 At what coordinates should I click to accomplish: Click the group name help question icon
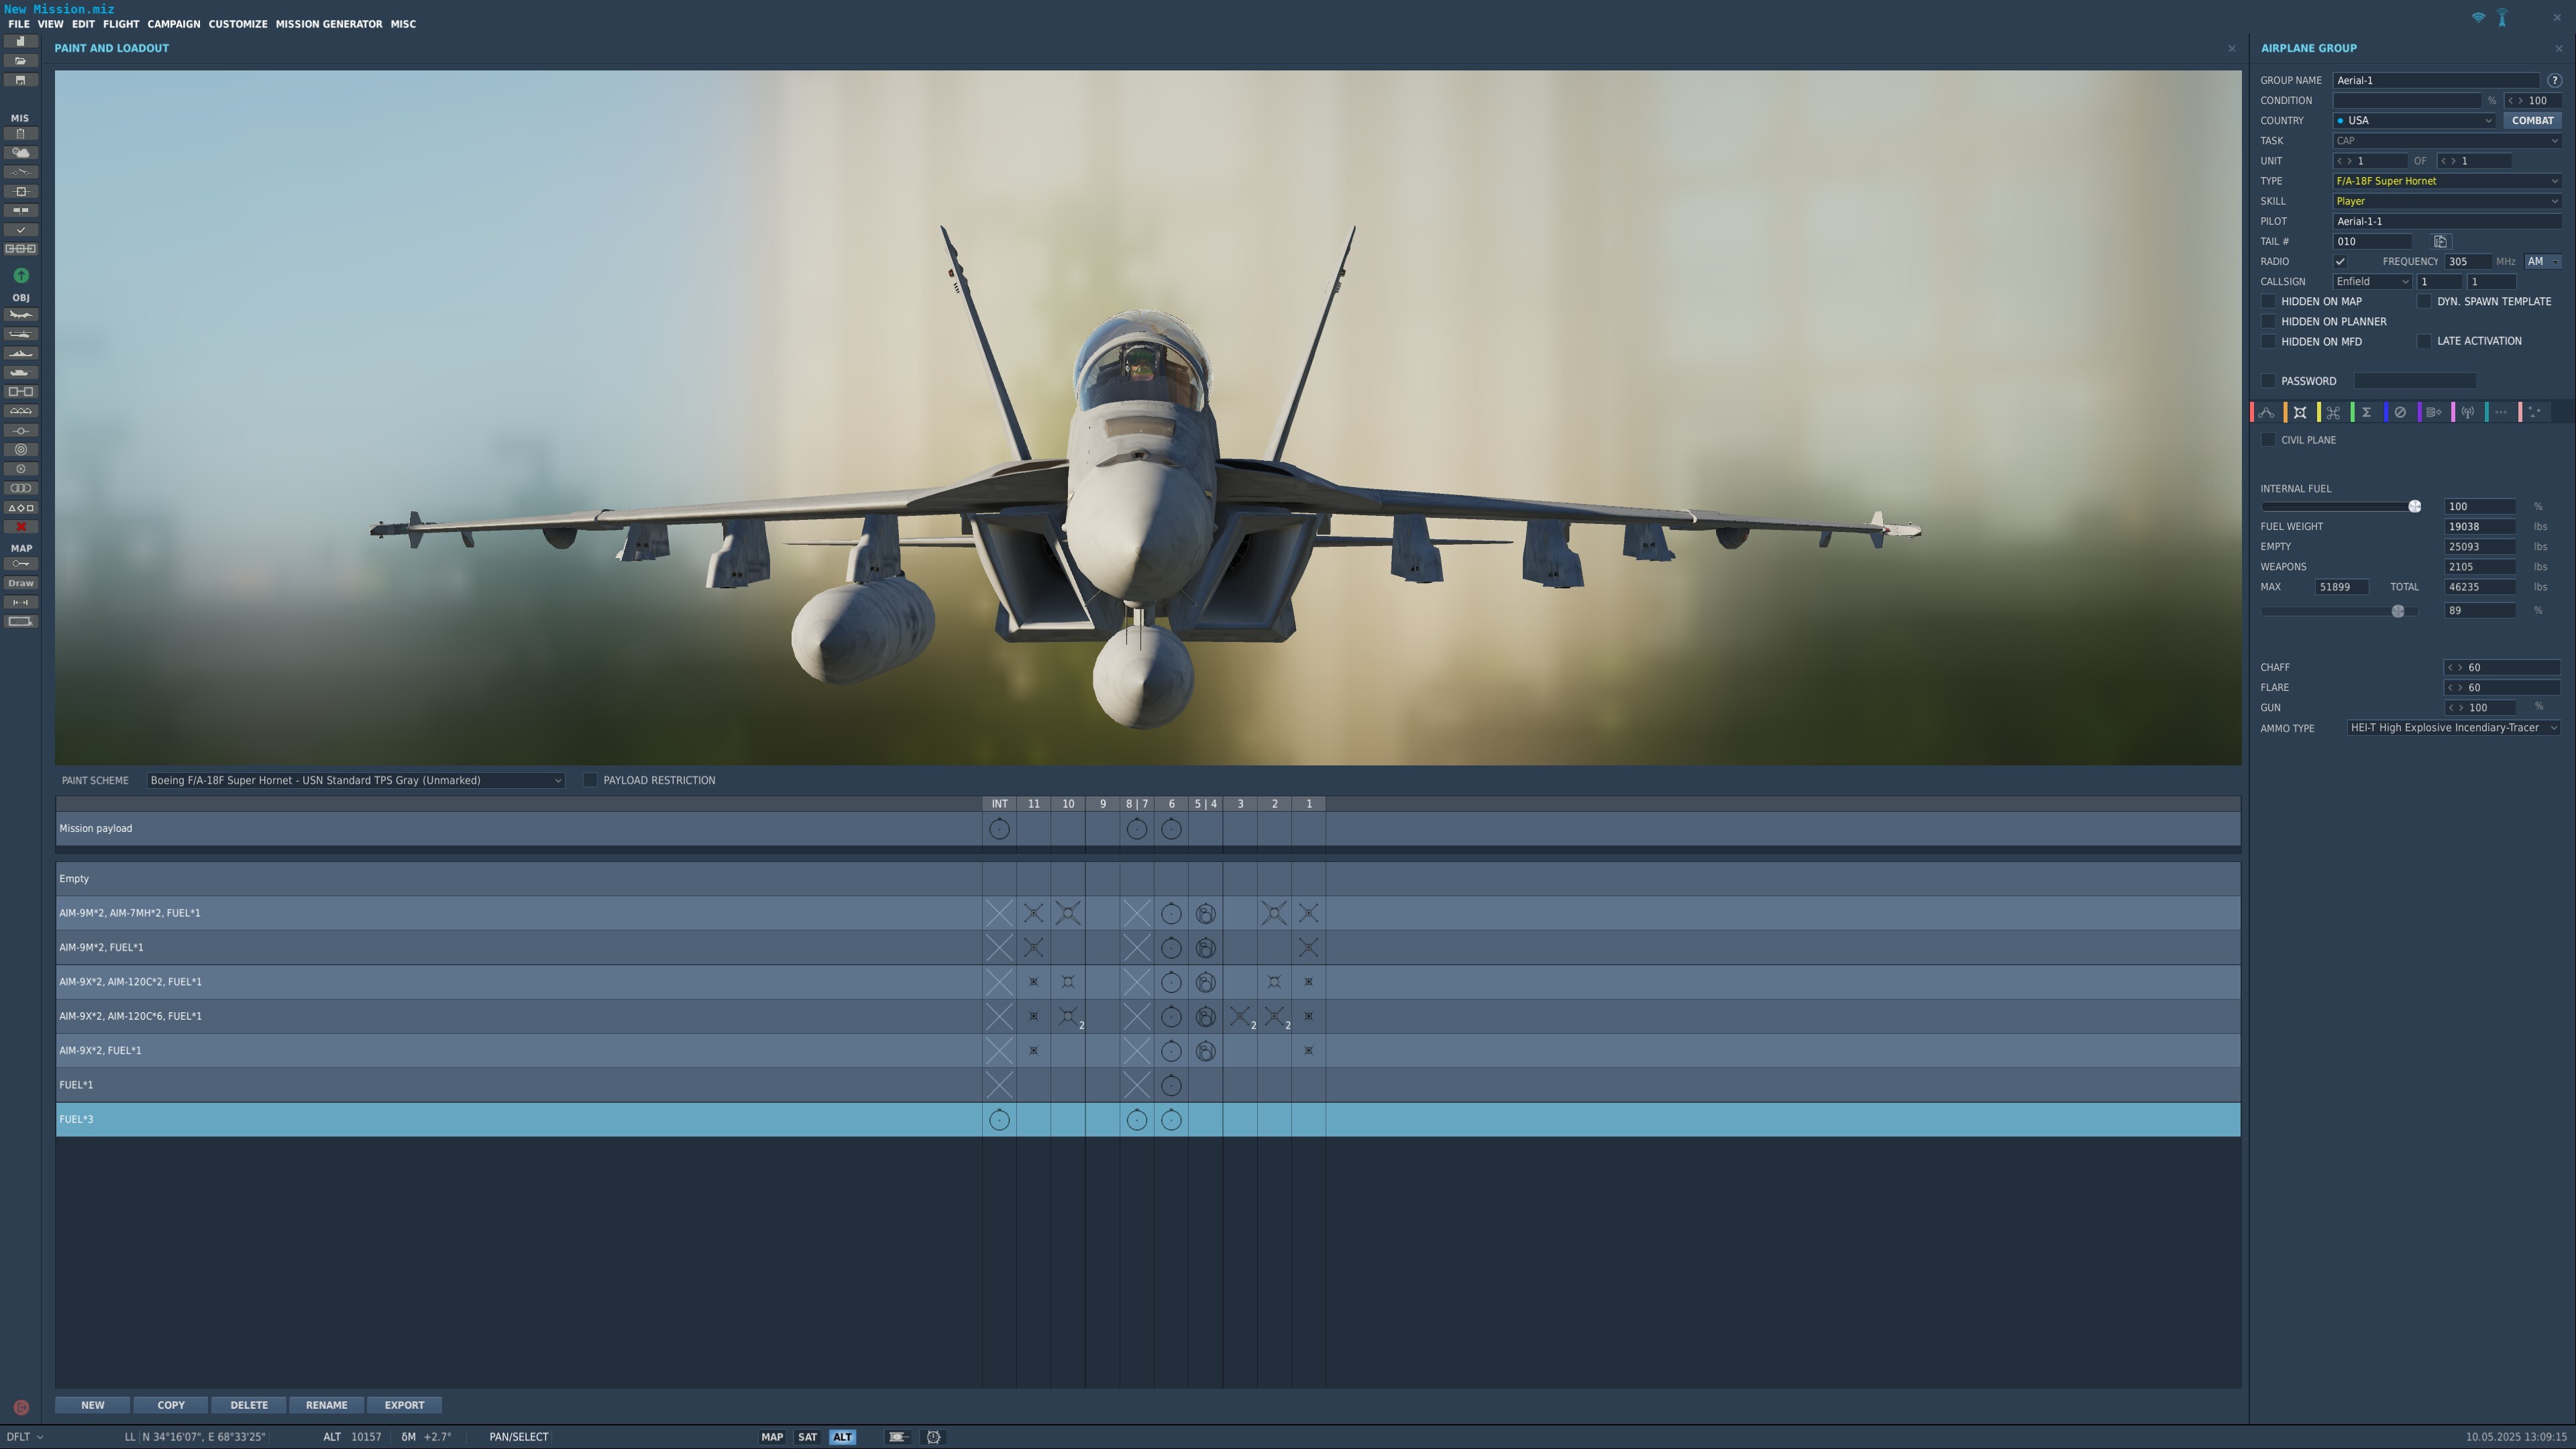click(x=2554, y=80)
